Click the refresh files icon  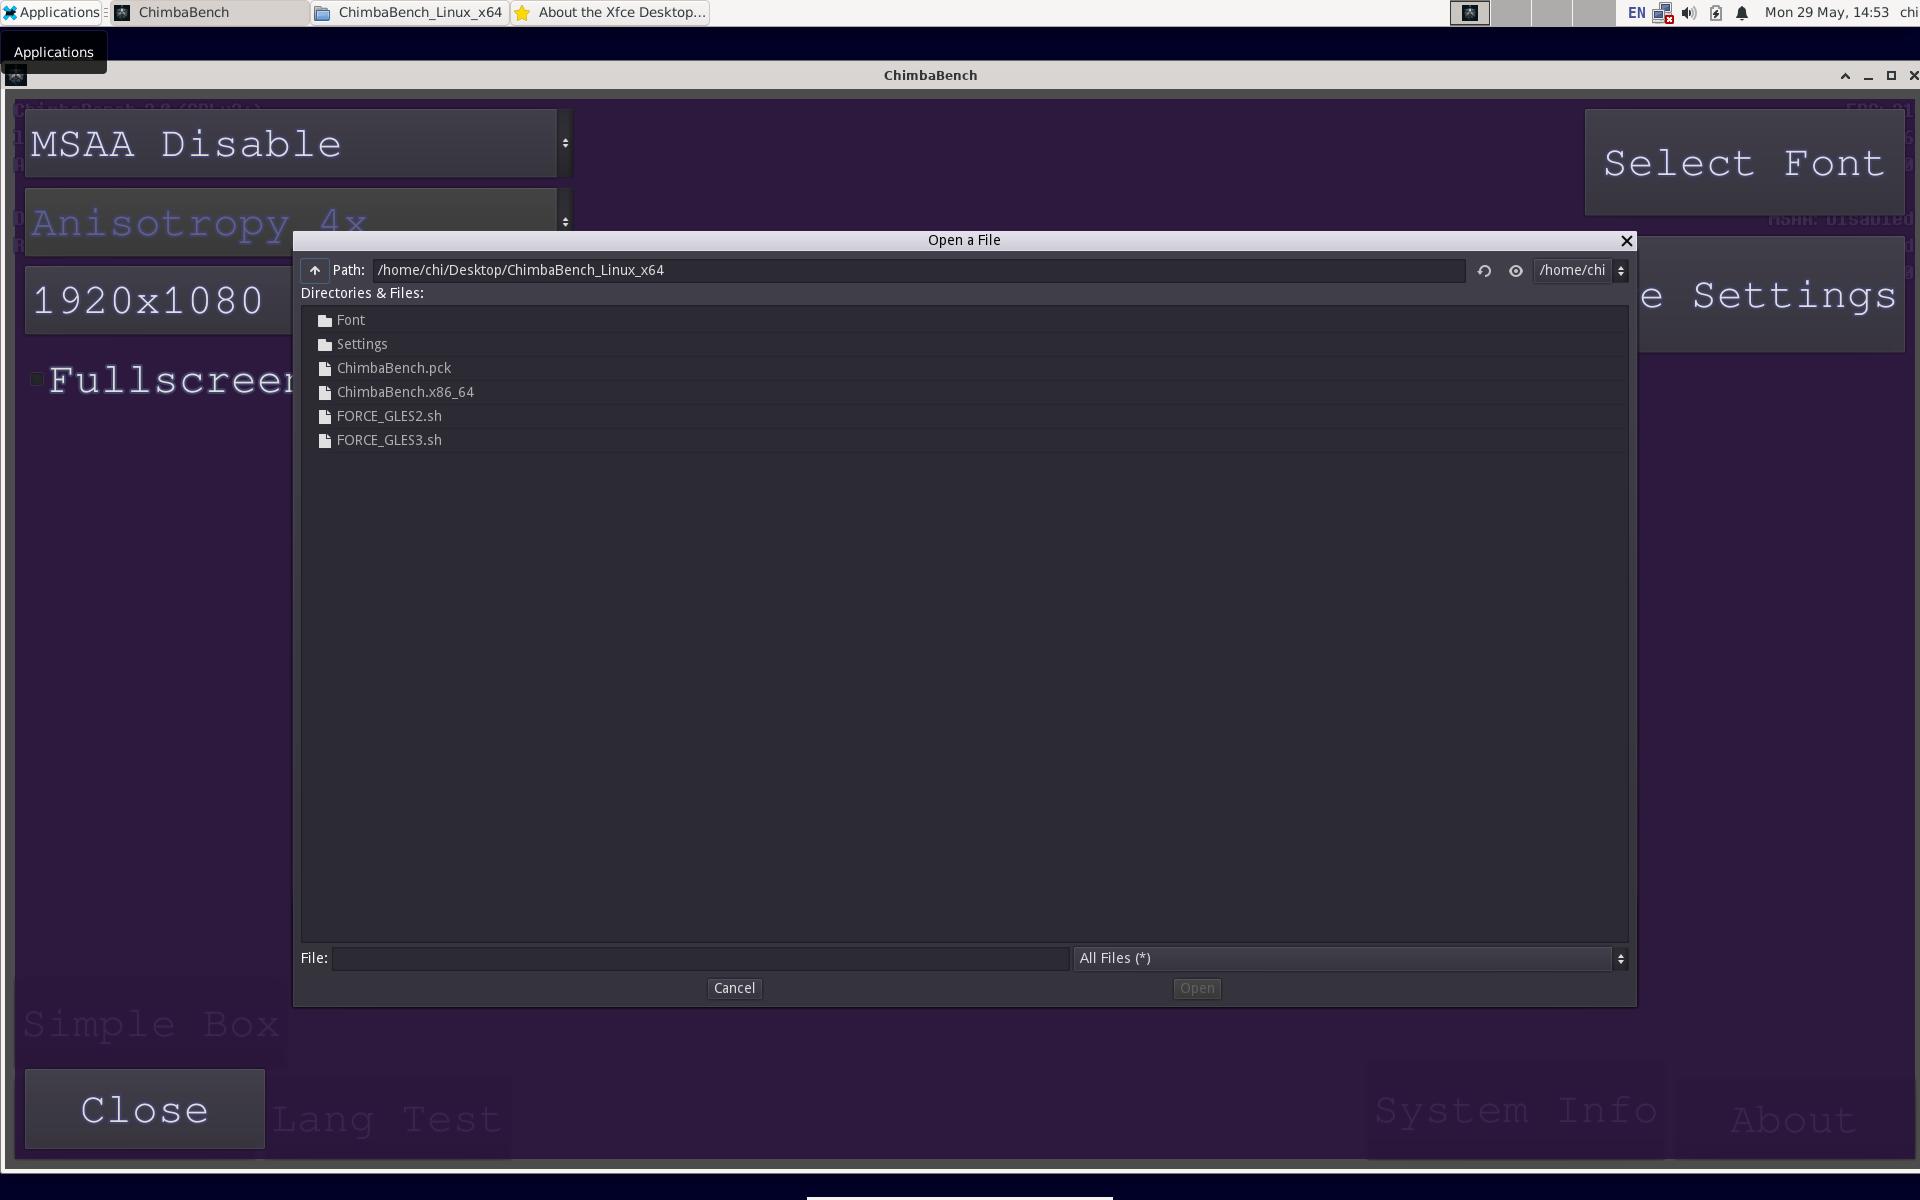point(1484,271)
